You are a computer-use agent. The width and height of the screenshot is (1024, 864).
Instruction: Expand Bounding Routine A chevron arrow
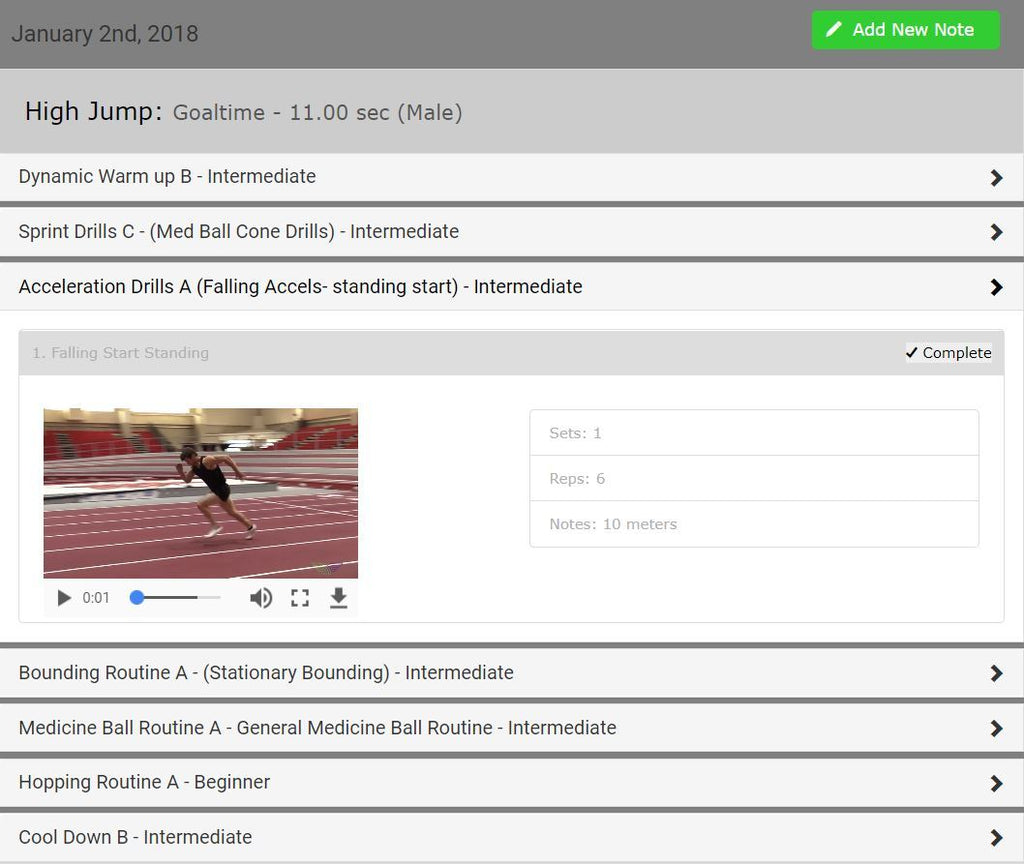(x=996, y=673)
